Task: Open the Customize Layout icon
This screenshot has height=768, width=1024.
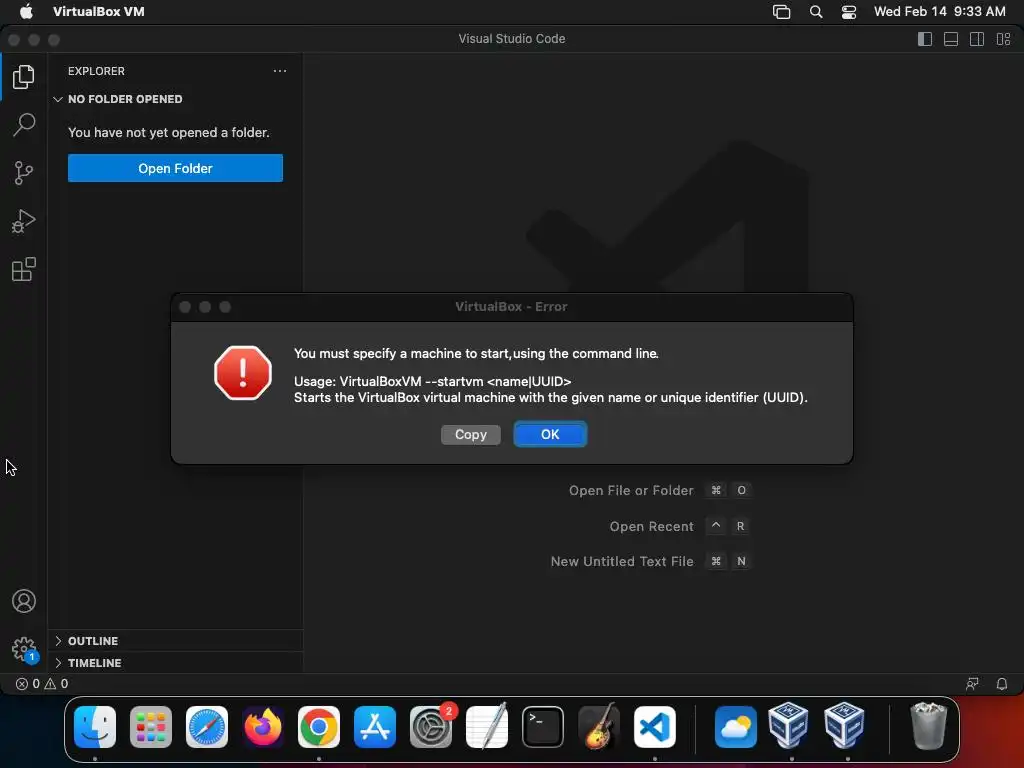Action: (1003, 39)
